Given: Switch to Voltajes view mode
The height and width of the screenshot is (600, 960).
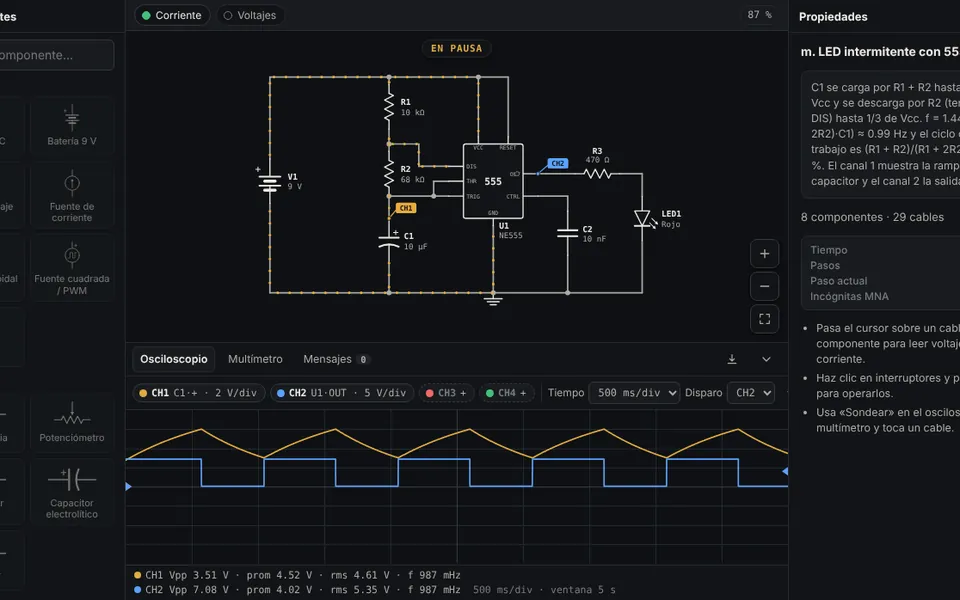Looking at the screenshot, I should [250, 15].
